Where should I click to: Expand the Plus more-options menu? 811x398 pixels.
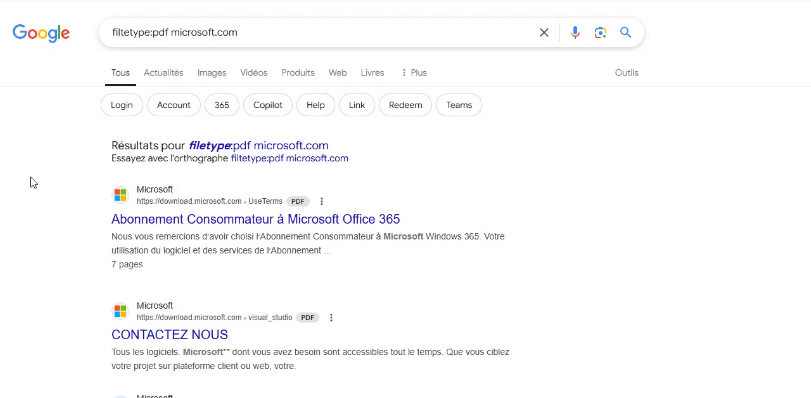[x=414, y=73]
